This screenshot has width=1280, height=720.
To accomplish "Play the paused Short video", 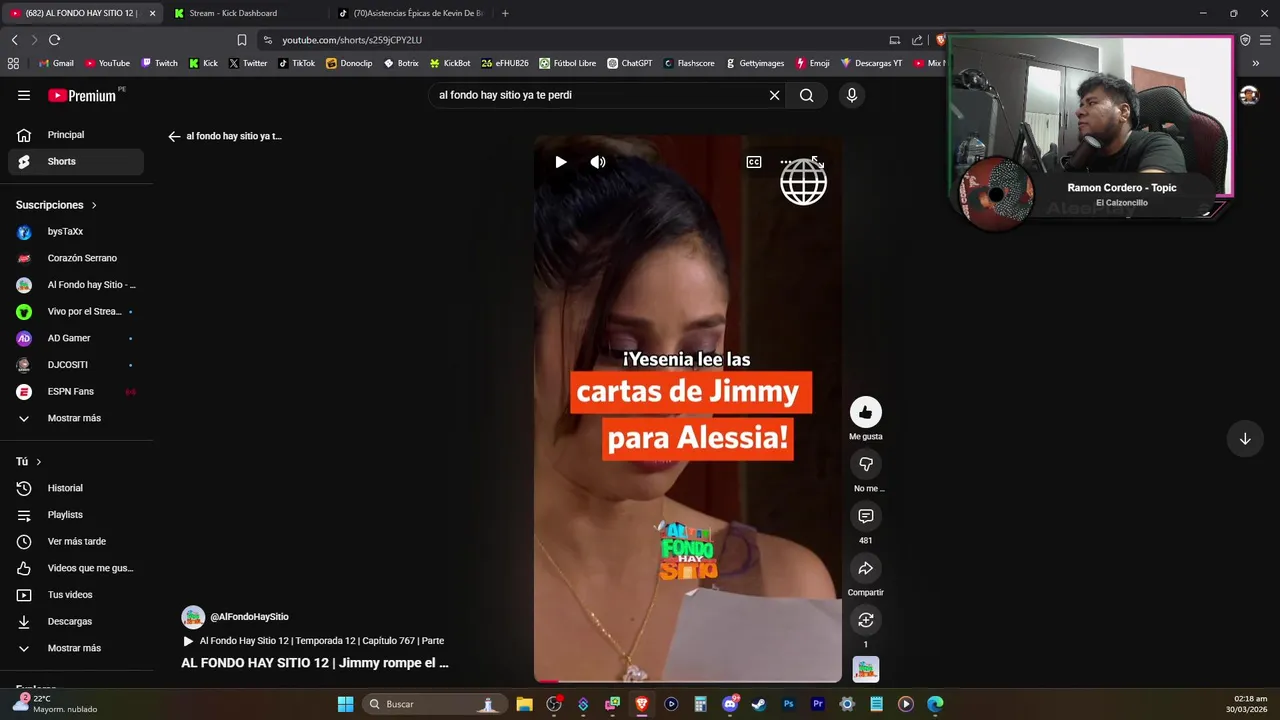I will [x=561, y=162].
